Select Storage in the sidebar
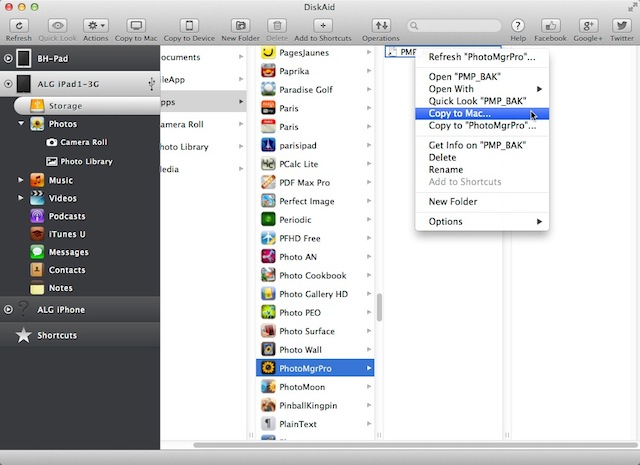640x465 pixels. (87, 106)
